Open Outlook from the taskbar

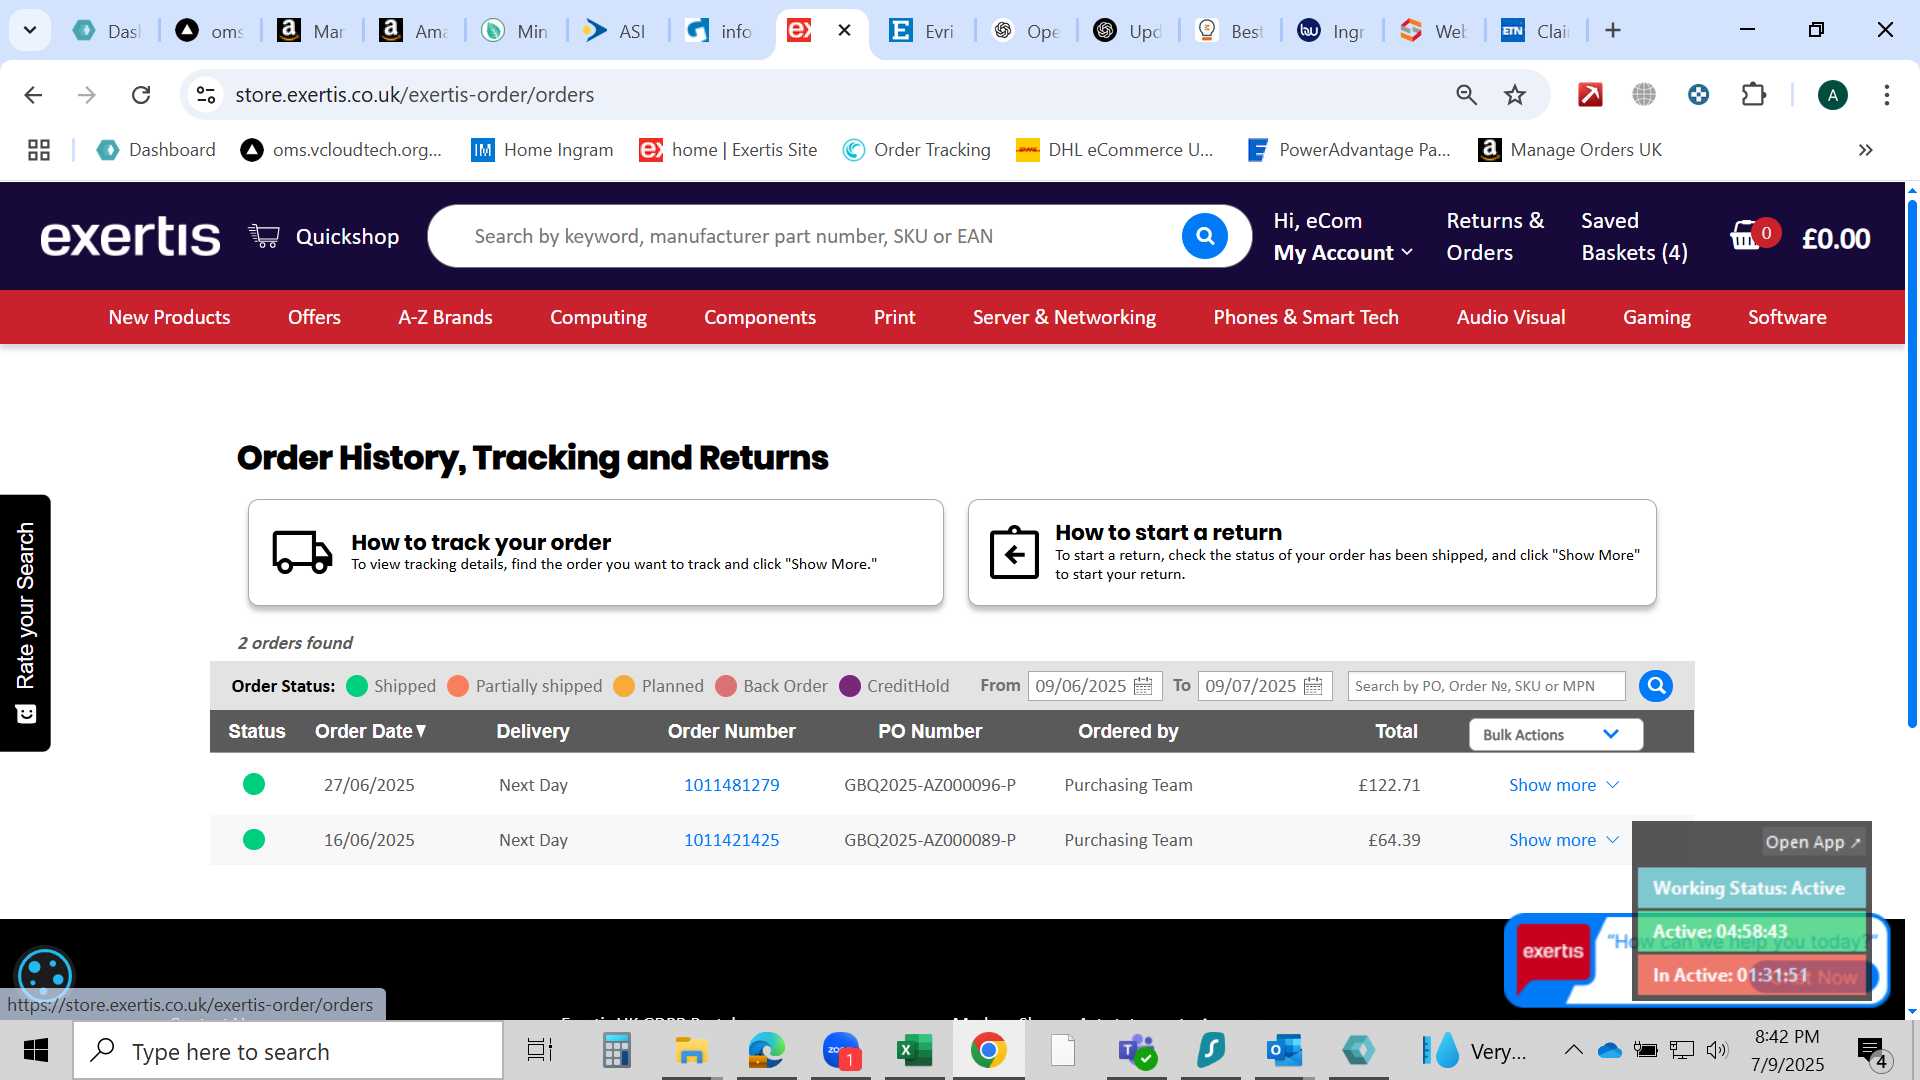click(x=1284, y=1051)
